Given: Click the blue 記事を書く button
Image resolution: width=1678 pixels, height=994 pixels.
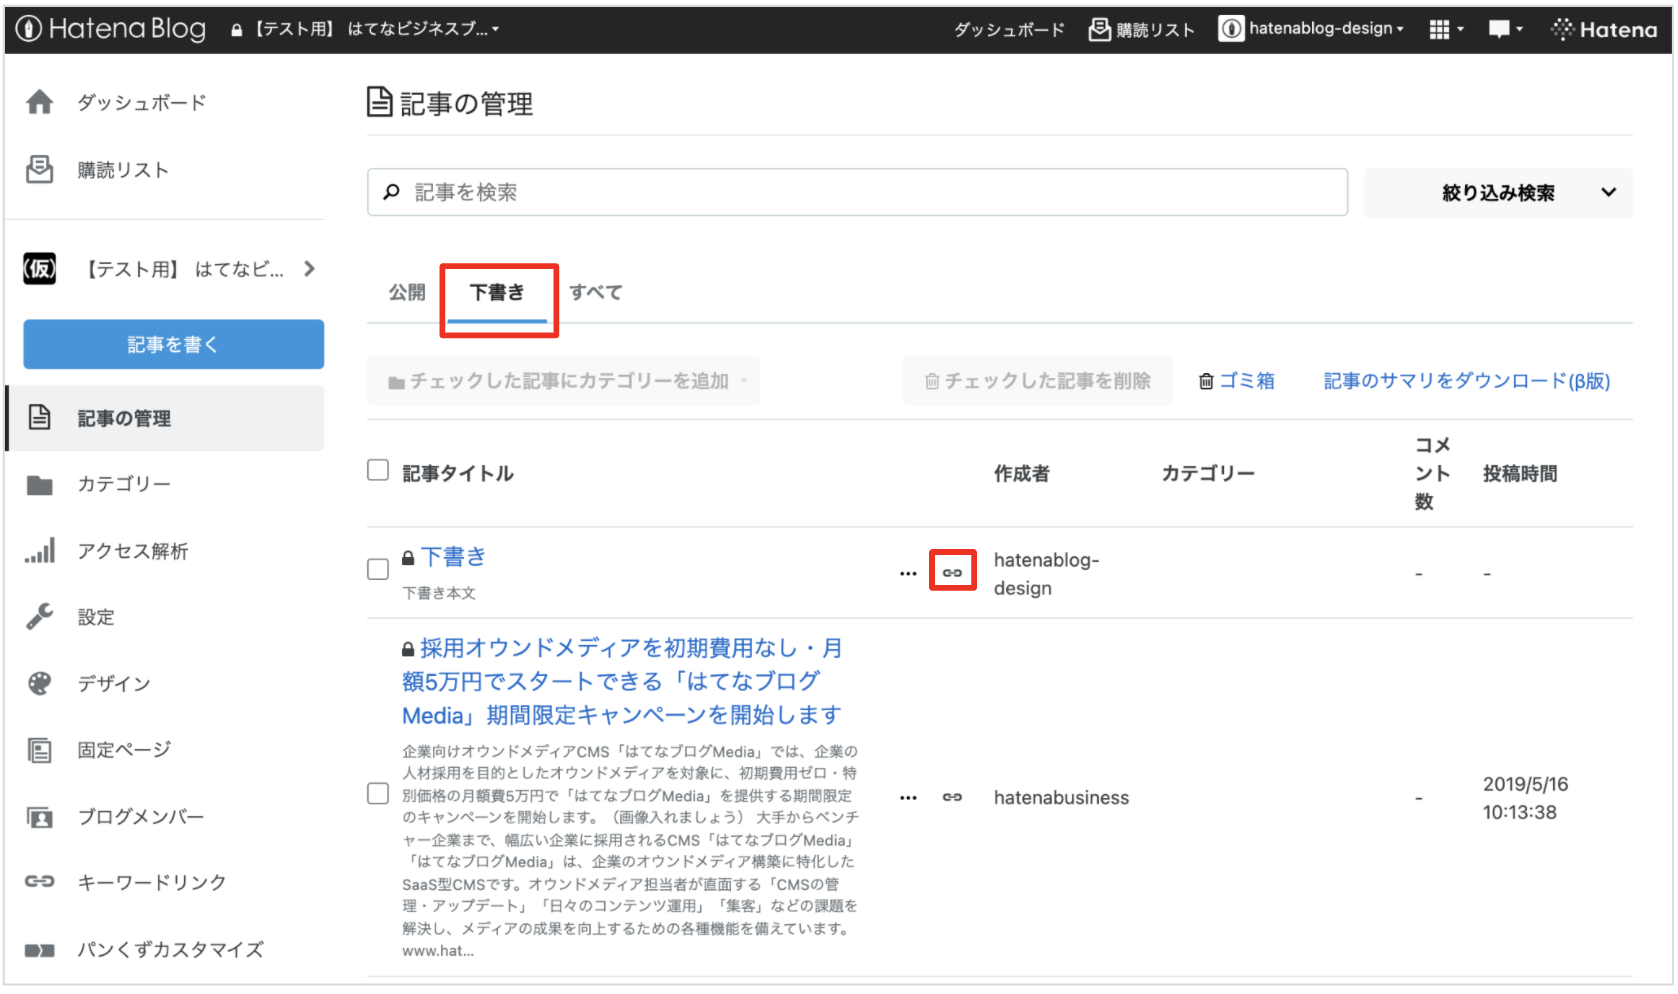Looking at the screenshot, I should pos(173,344).
